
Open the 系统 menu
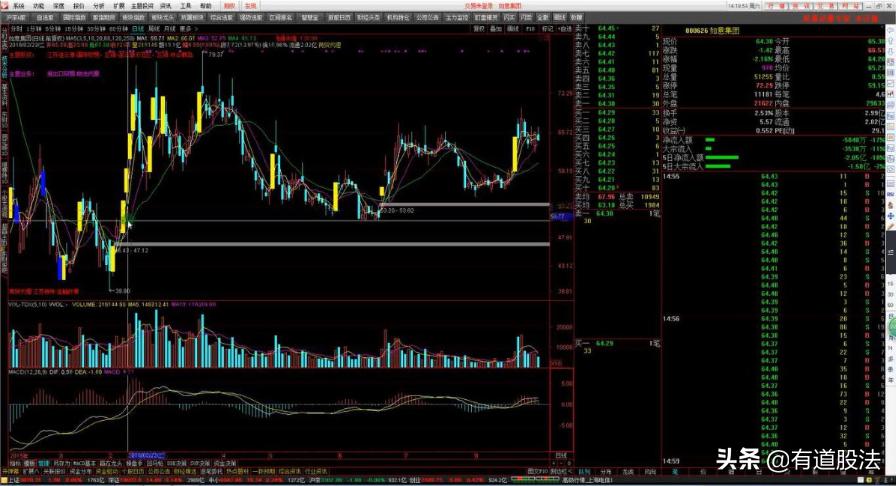tap(19, 6)
